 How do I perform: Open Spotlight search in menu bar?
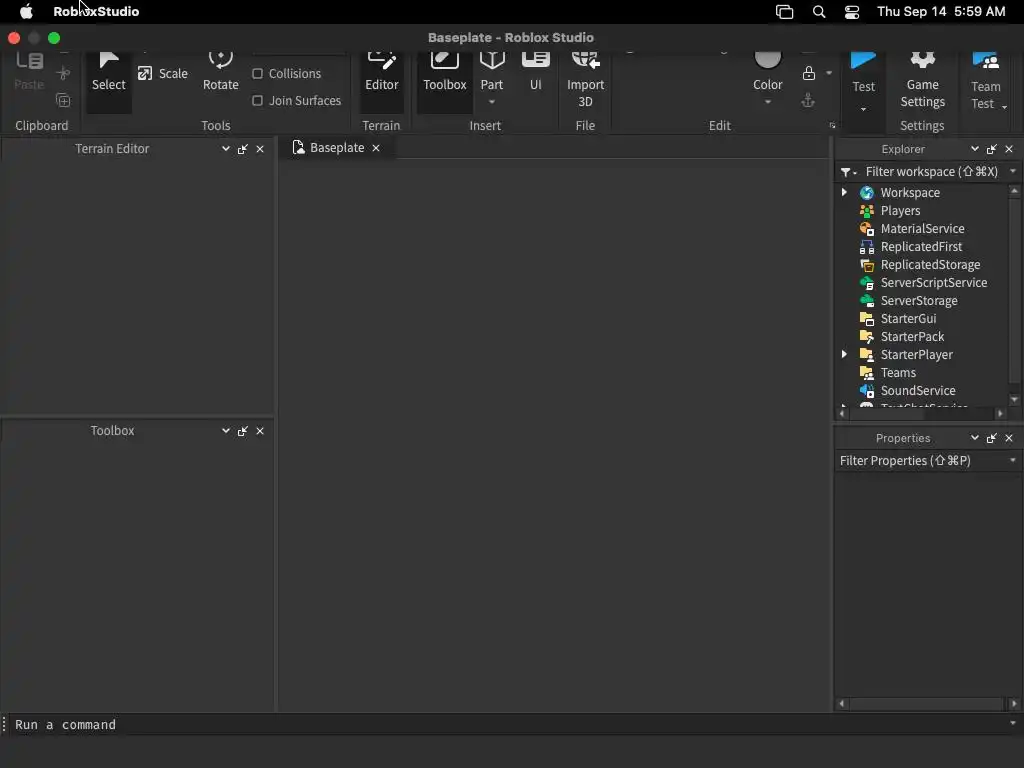[x=819, y=12]
